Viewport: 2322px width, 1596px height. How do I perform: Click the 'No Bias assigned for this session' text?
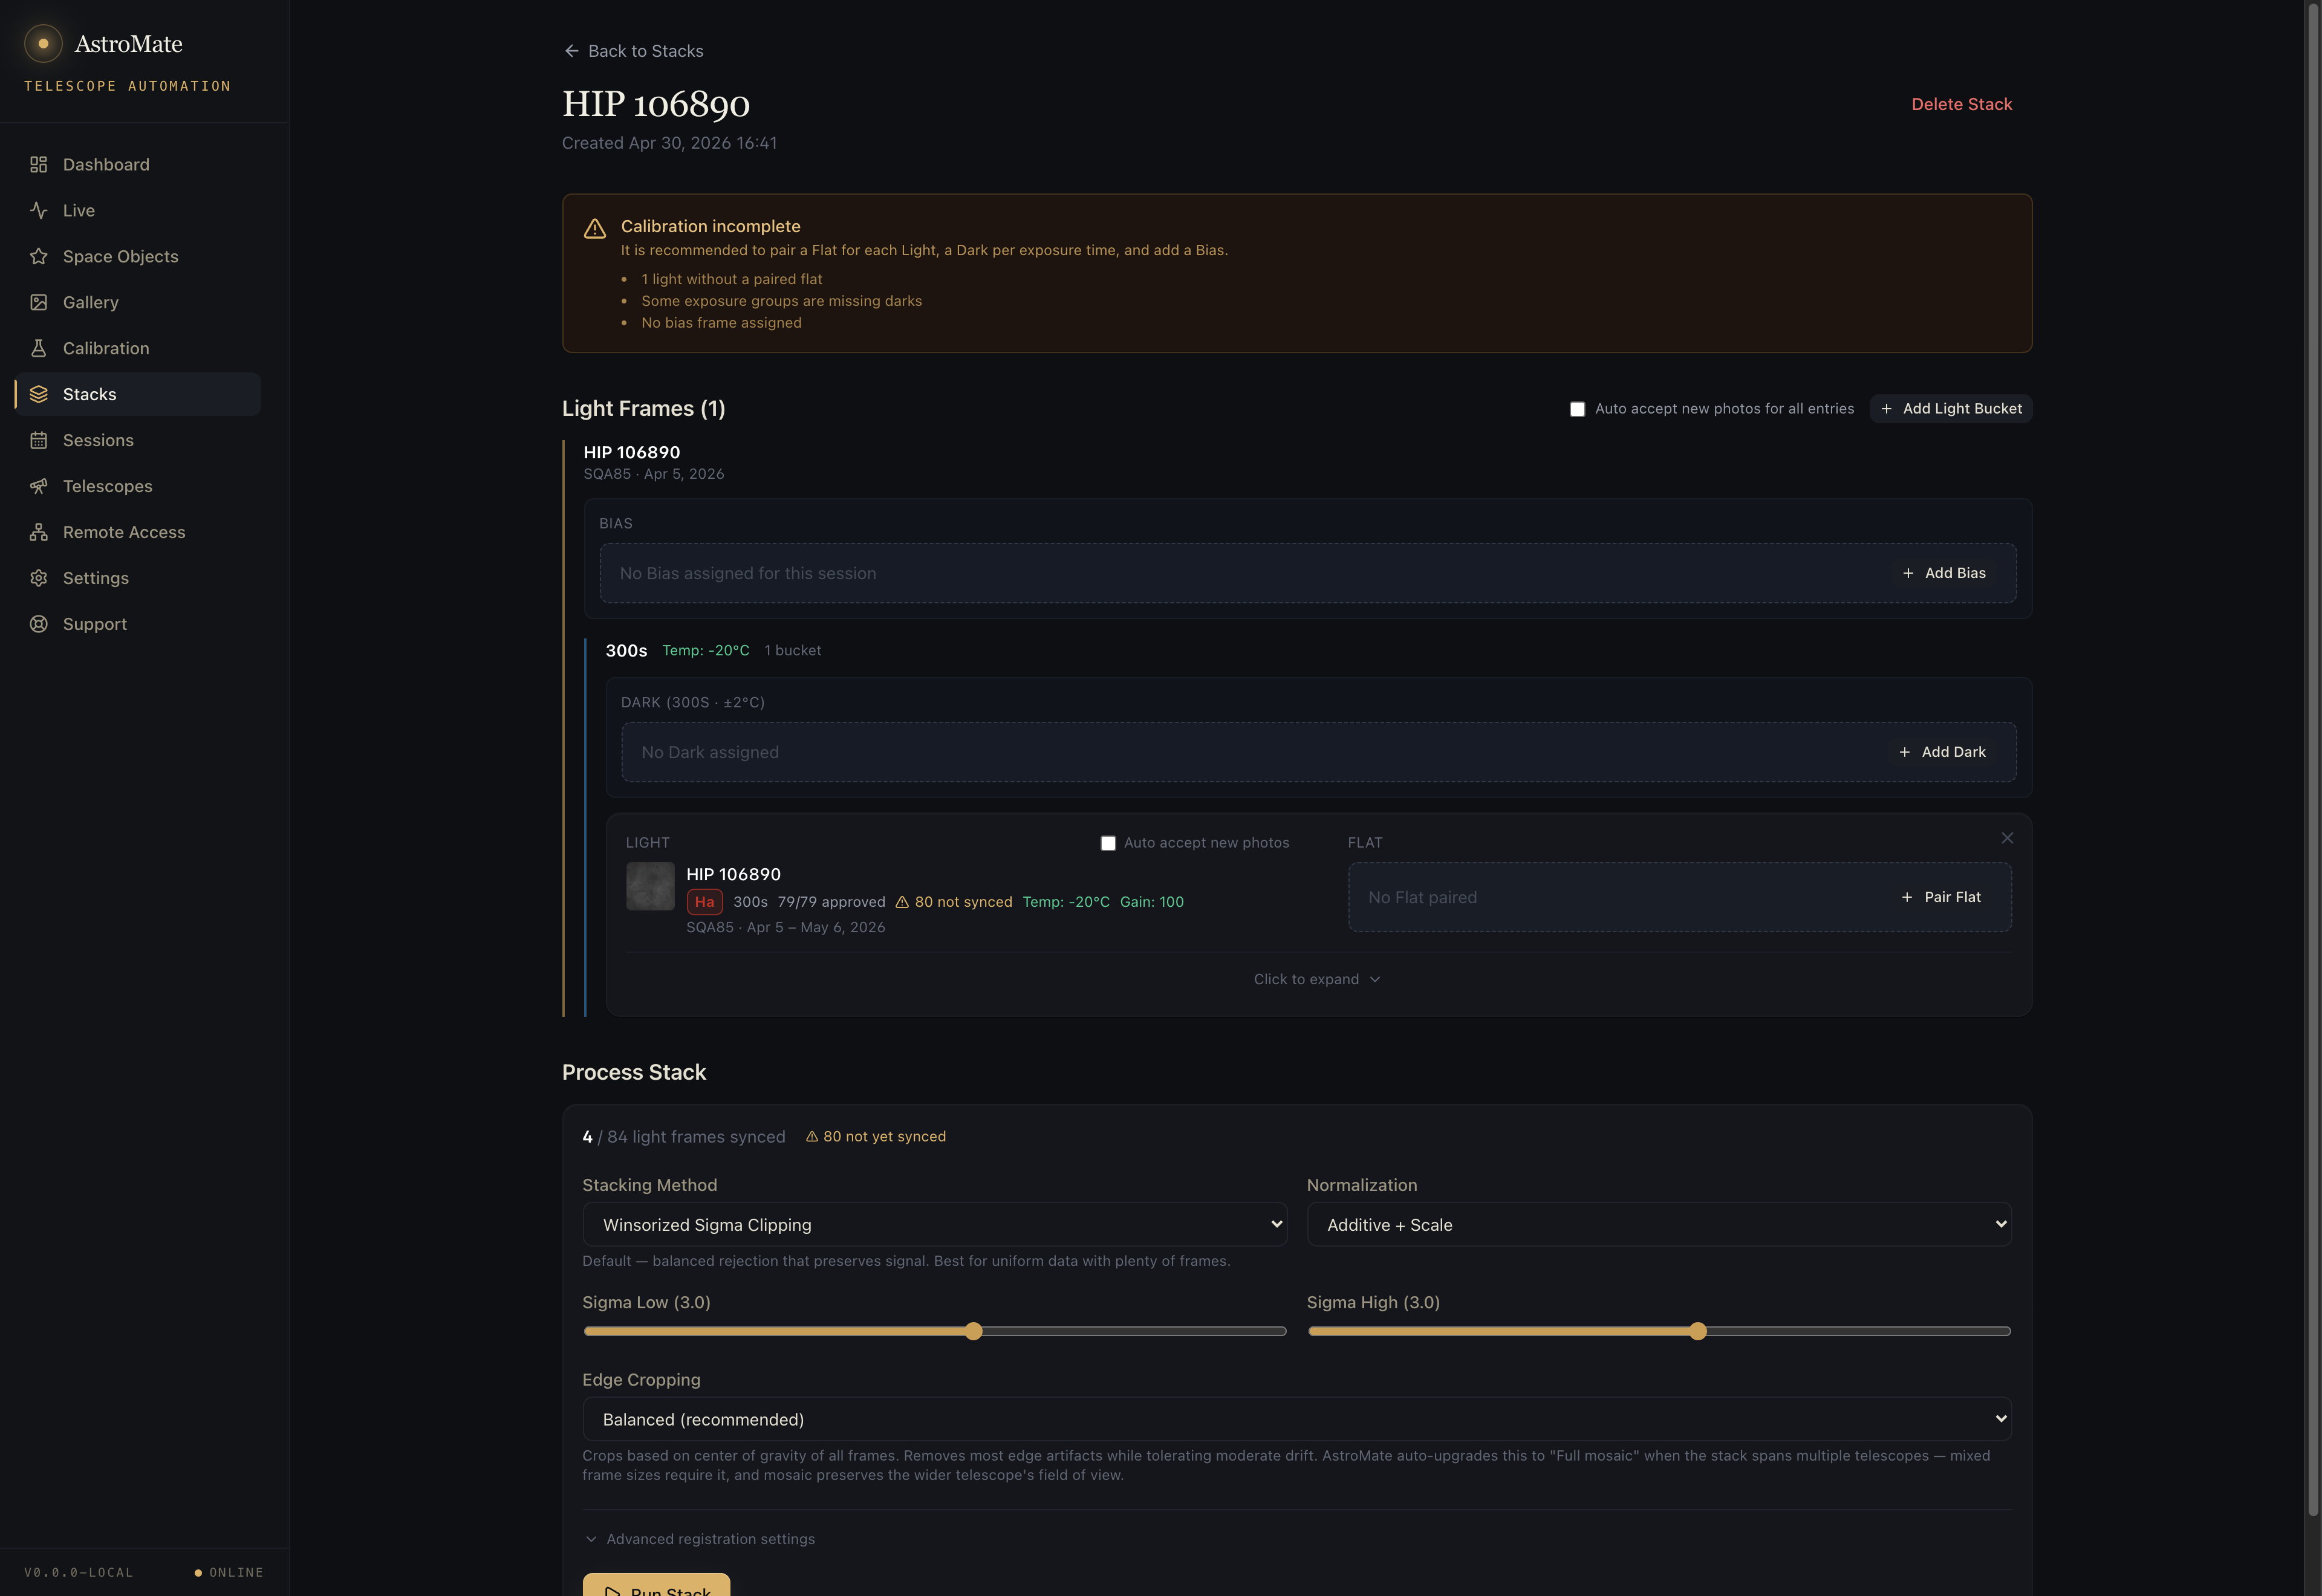click(747, 573)
